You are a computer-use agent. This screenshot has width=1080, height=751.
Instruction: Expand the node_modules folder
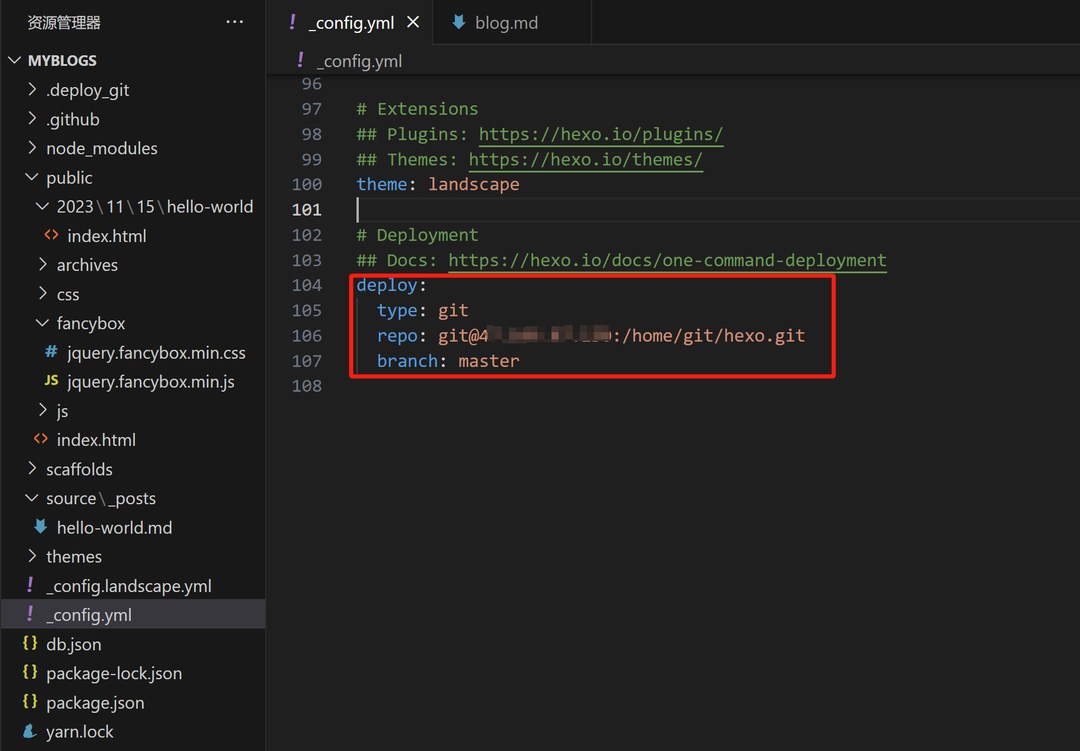click(32, 148)
